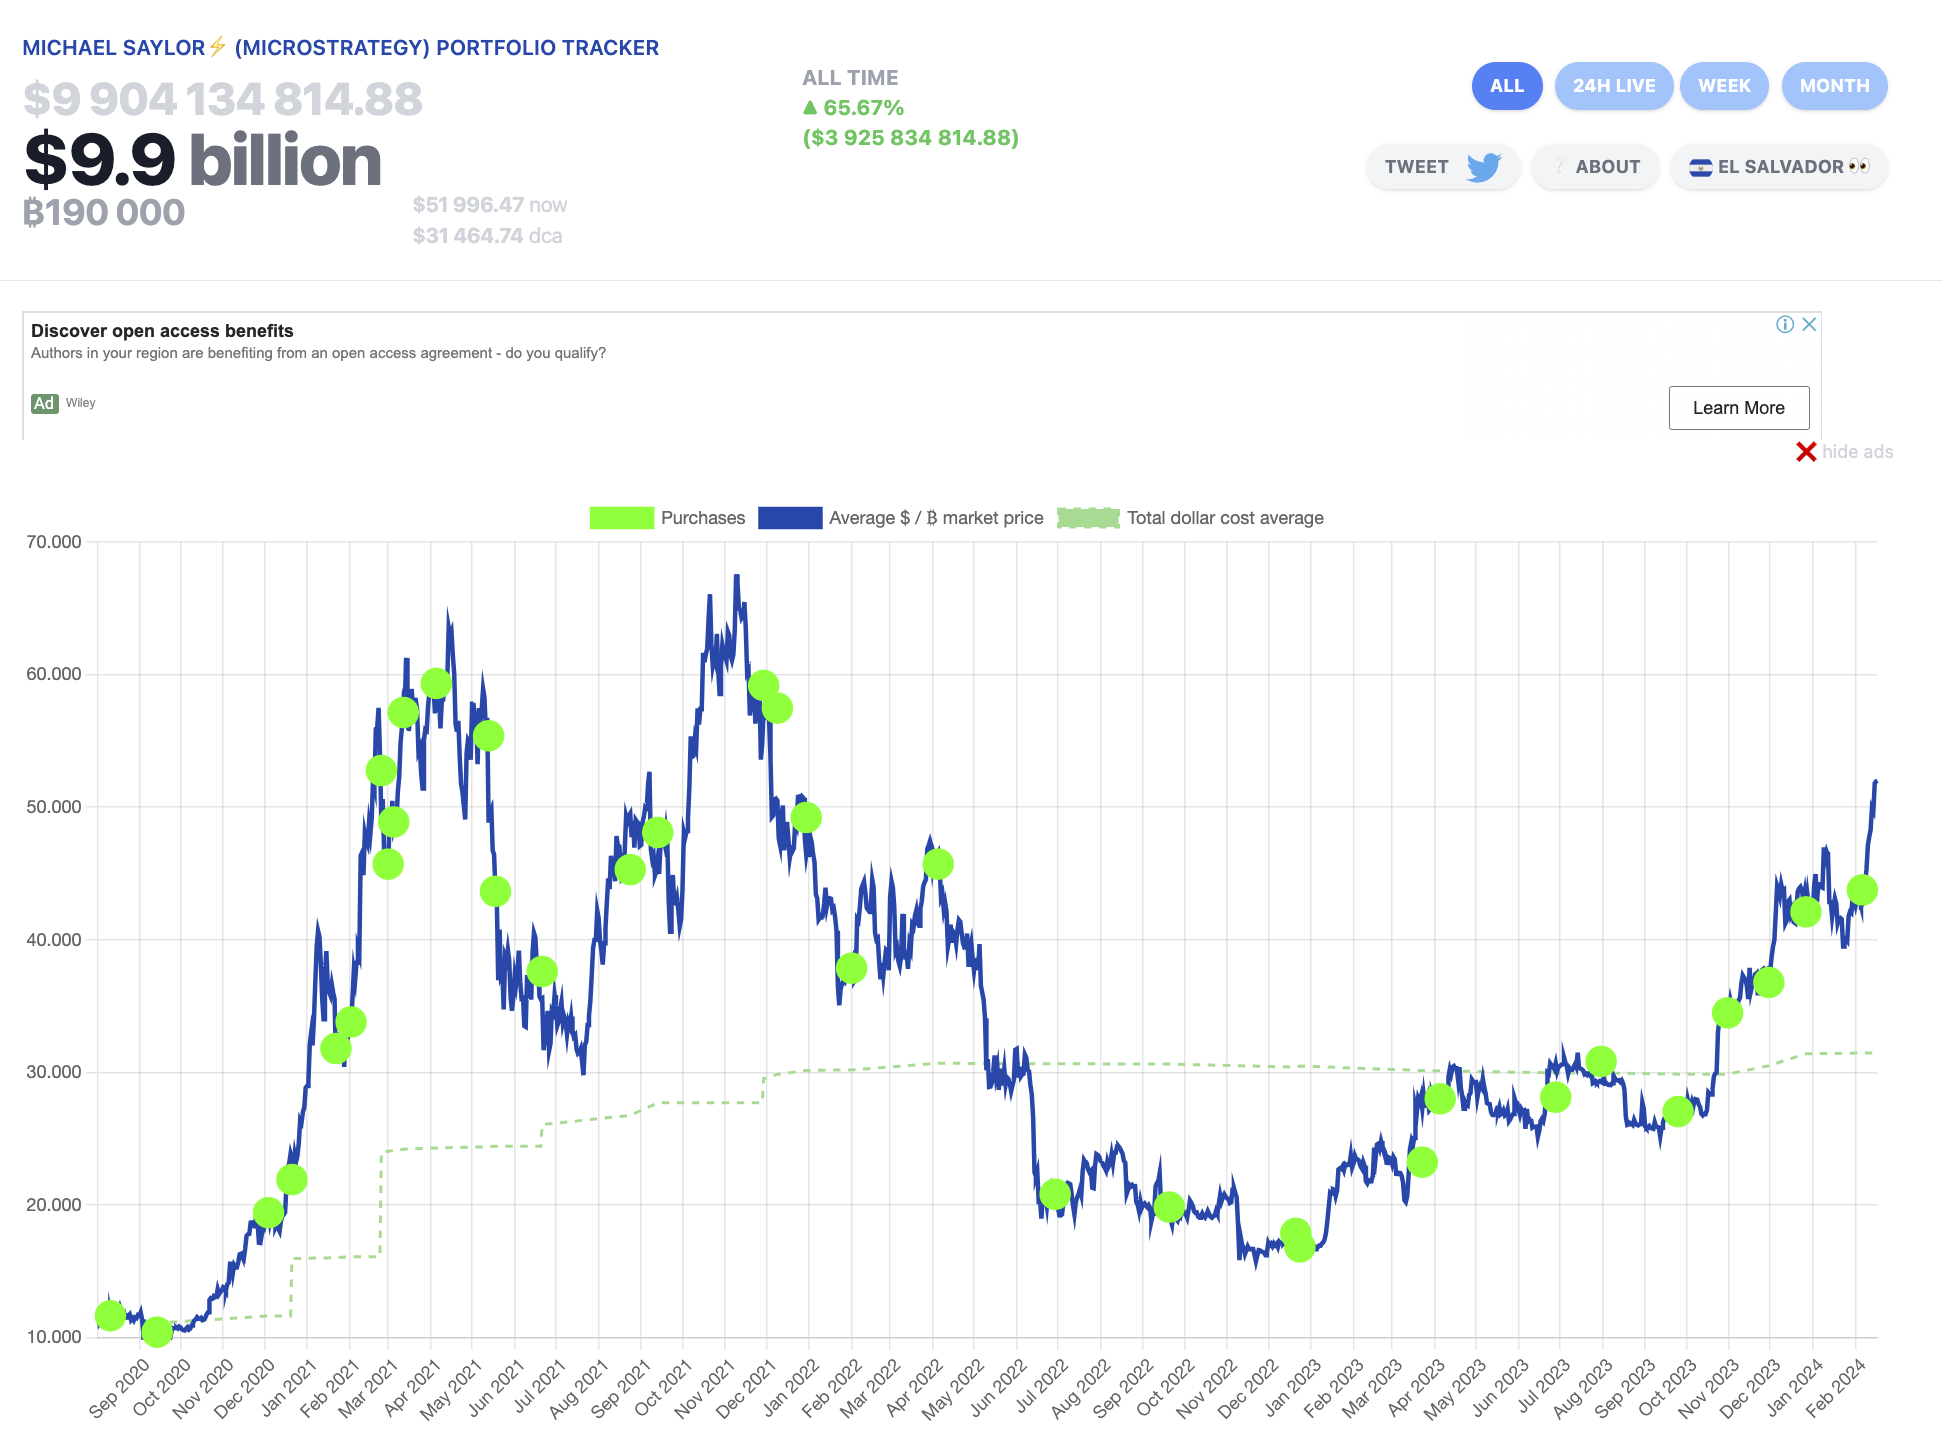Click the ad info icon
This screenshot has width=1942, height=1434.
pos(1784,324)
